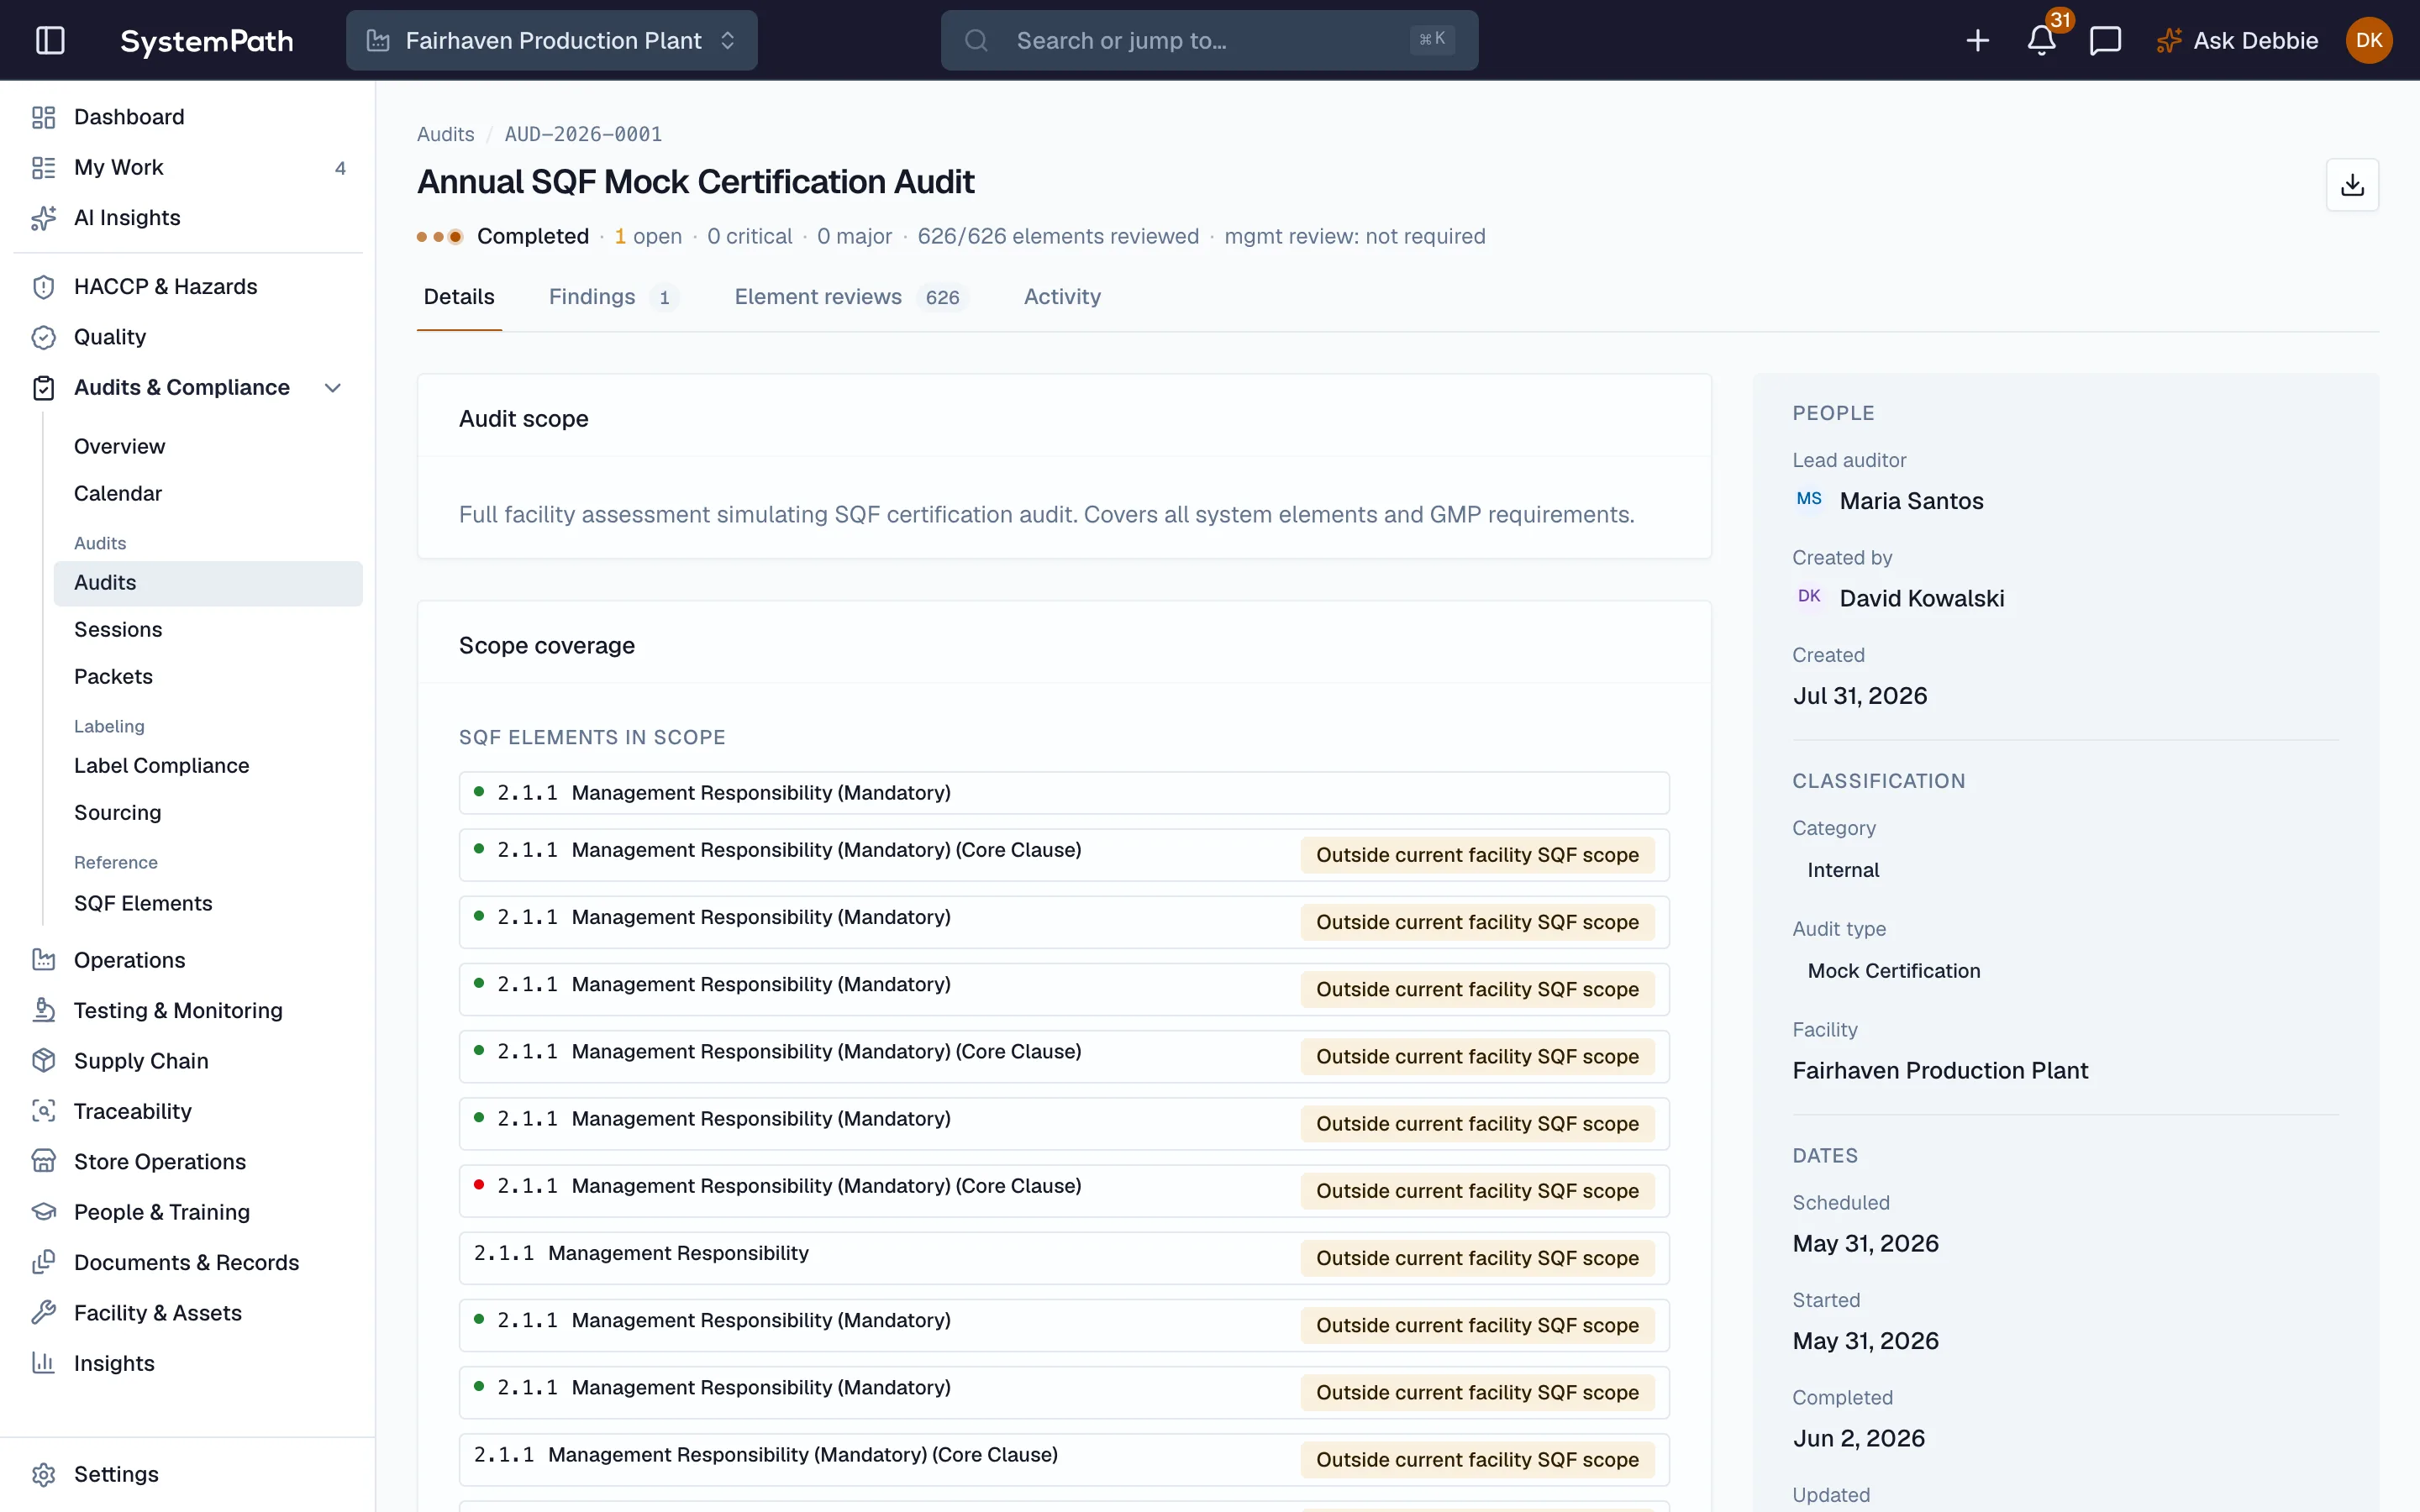This screenshot has height=1512, width=2420.
Task: Click the Settings gear icon
Action: click(x=43, y=1474)
